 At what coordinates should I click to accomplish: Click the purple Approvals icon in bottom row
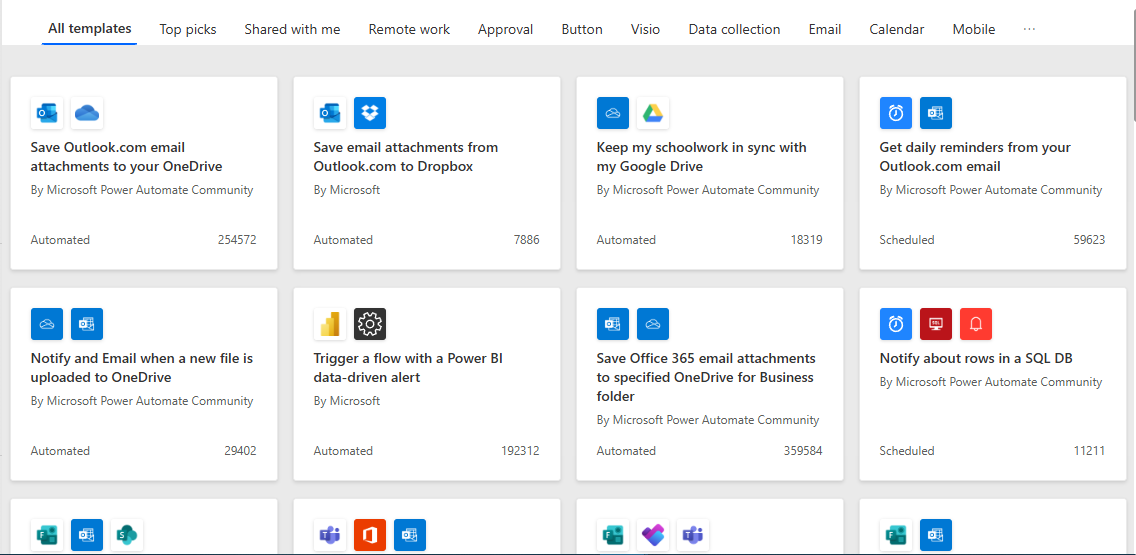653,535
